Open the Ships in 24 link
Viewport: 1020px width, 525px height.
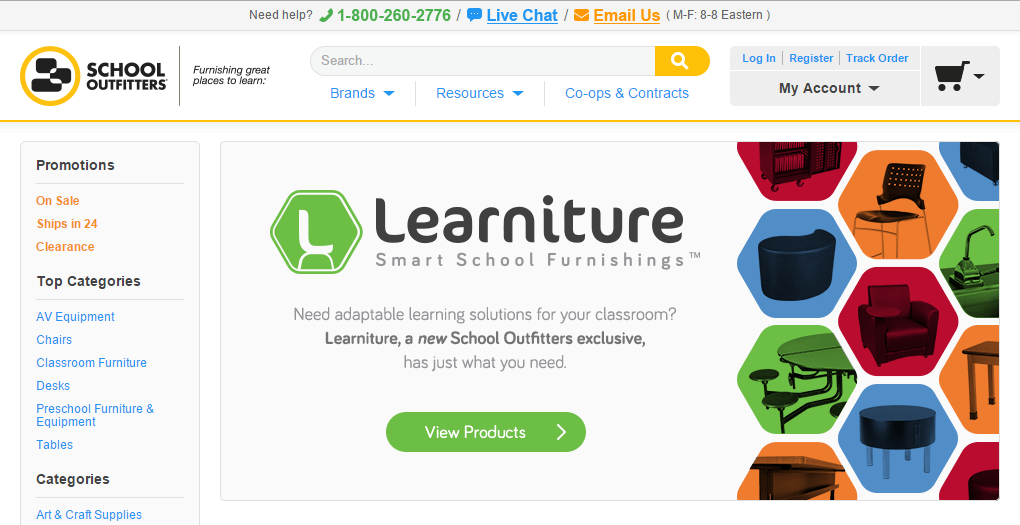point(67,224)
